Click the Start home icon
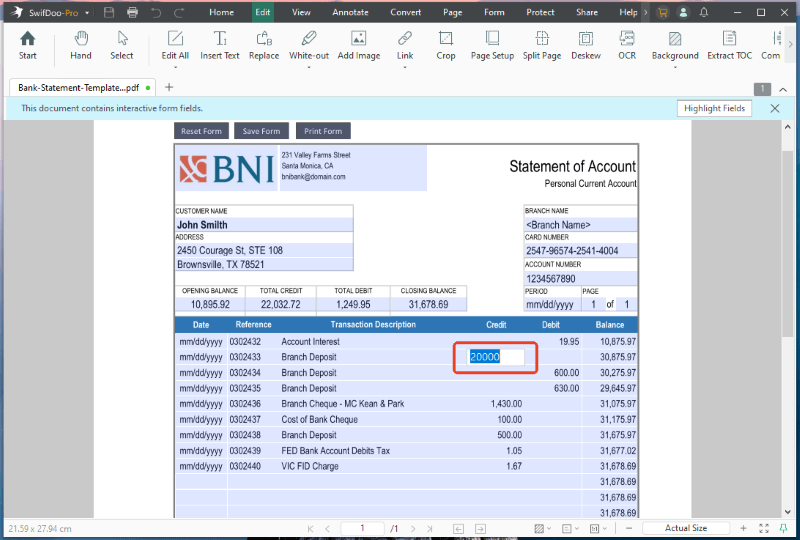Screen dimensions: 800x540 pyautogui.click(x=28, y=45)
